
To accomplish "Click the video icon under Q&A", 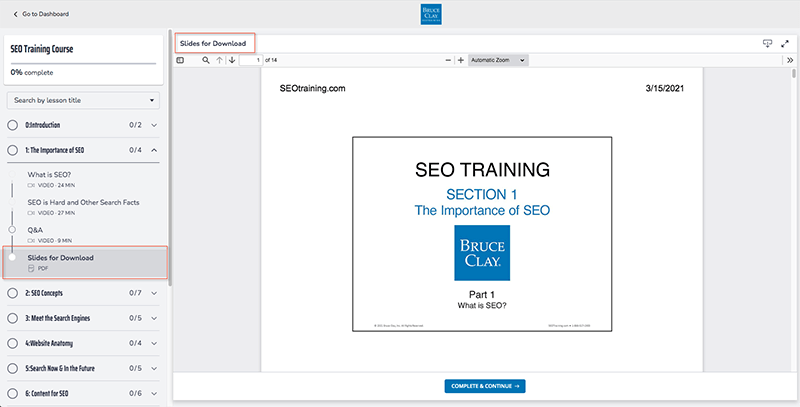I will tap(31, 240).
